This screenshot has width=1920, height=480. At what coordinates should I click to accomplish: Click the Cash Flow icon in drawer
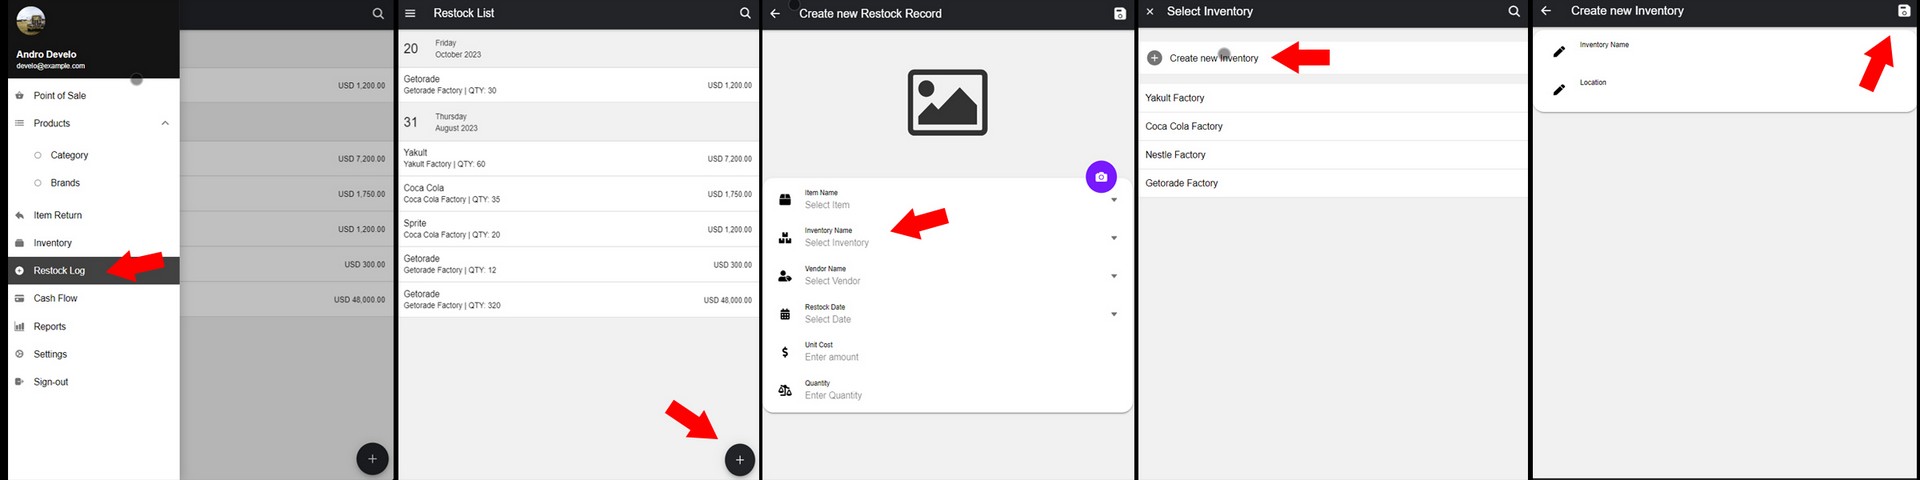coord(19,299)
